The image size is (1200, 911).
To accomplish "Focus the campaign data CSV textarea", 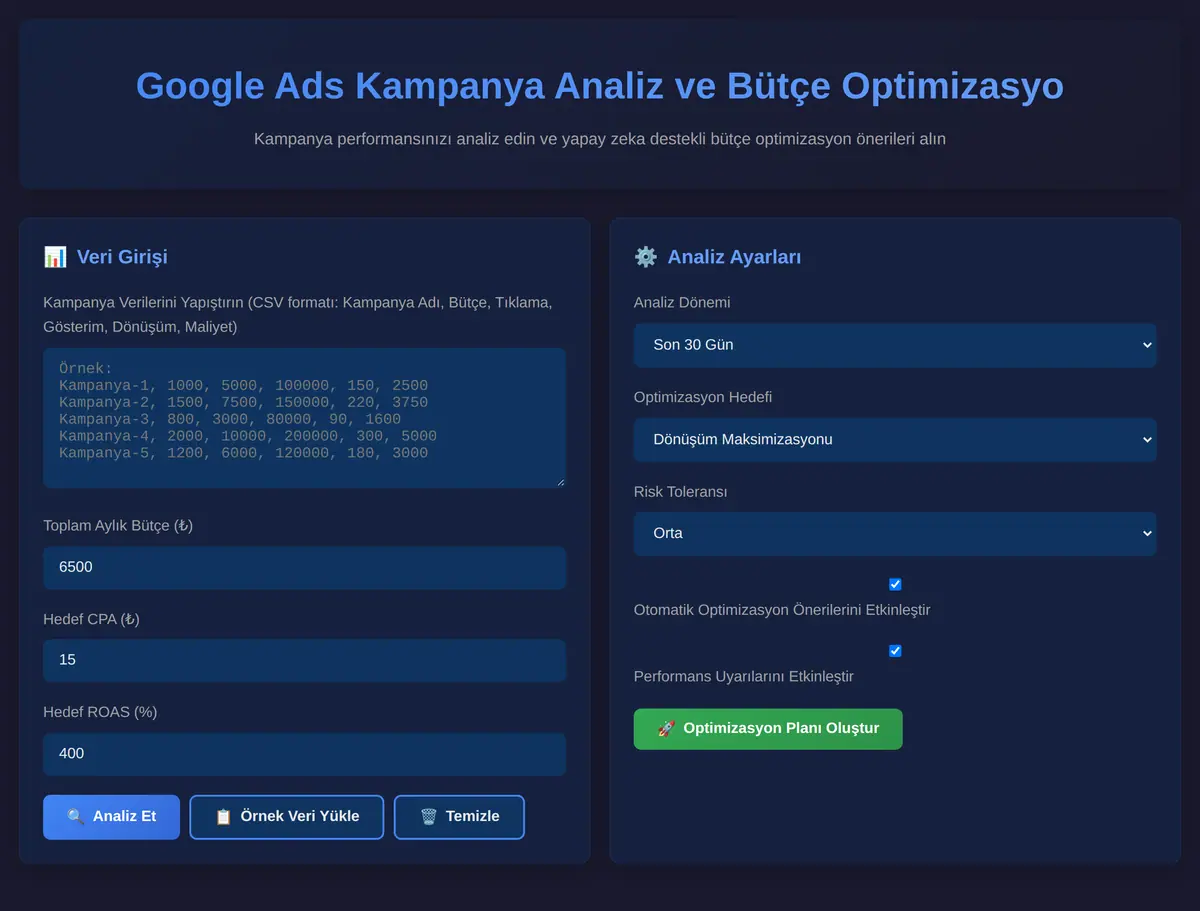I will coord(305,418).
